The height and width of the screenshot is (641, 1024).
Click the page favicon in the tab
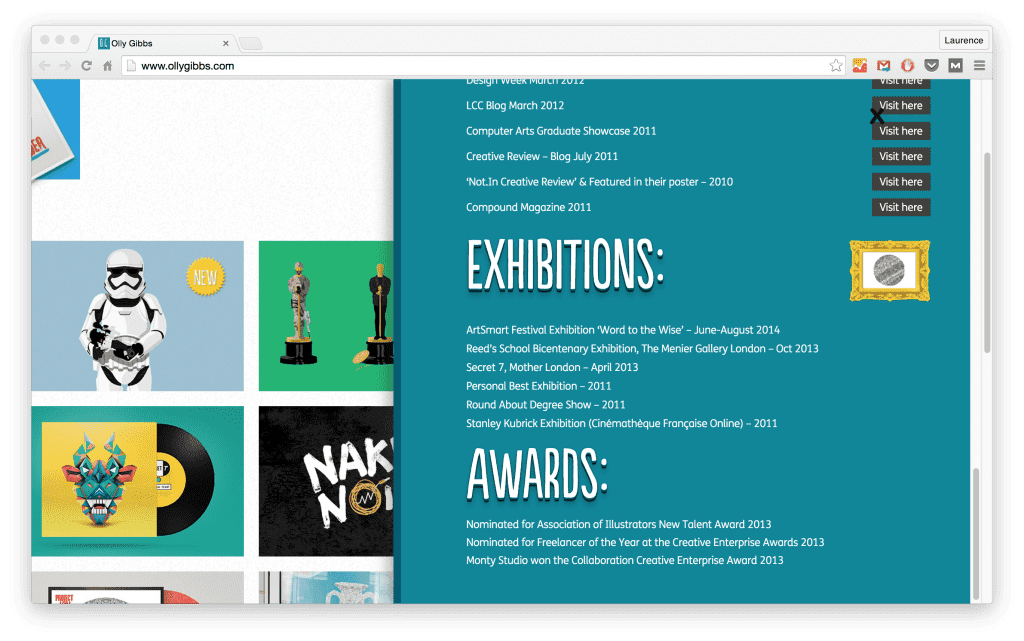point(103,43)
